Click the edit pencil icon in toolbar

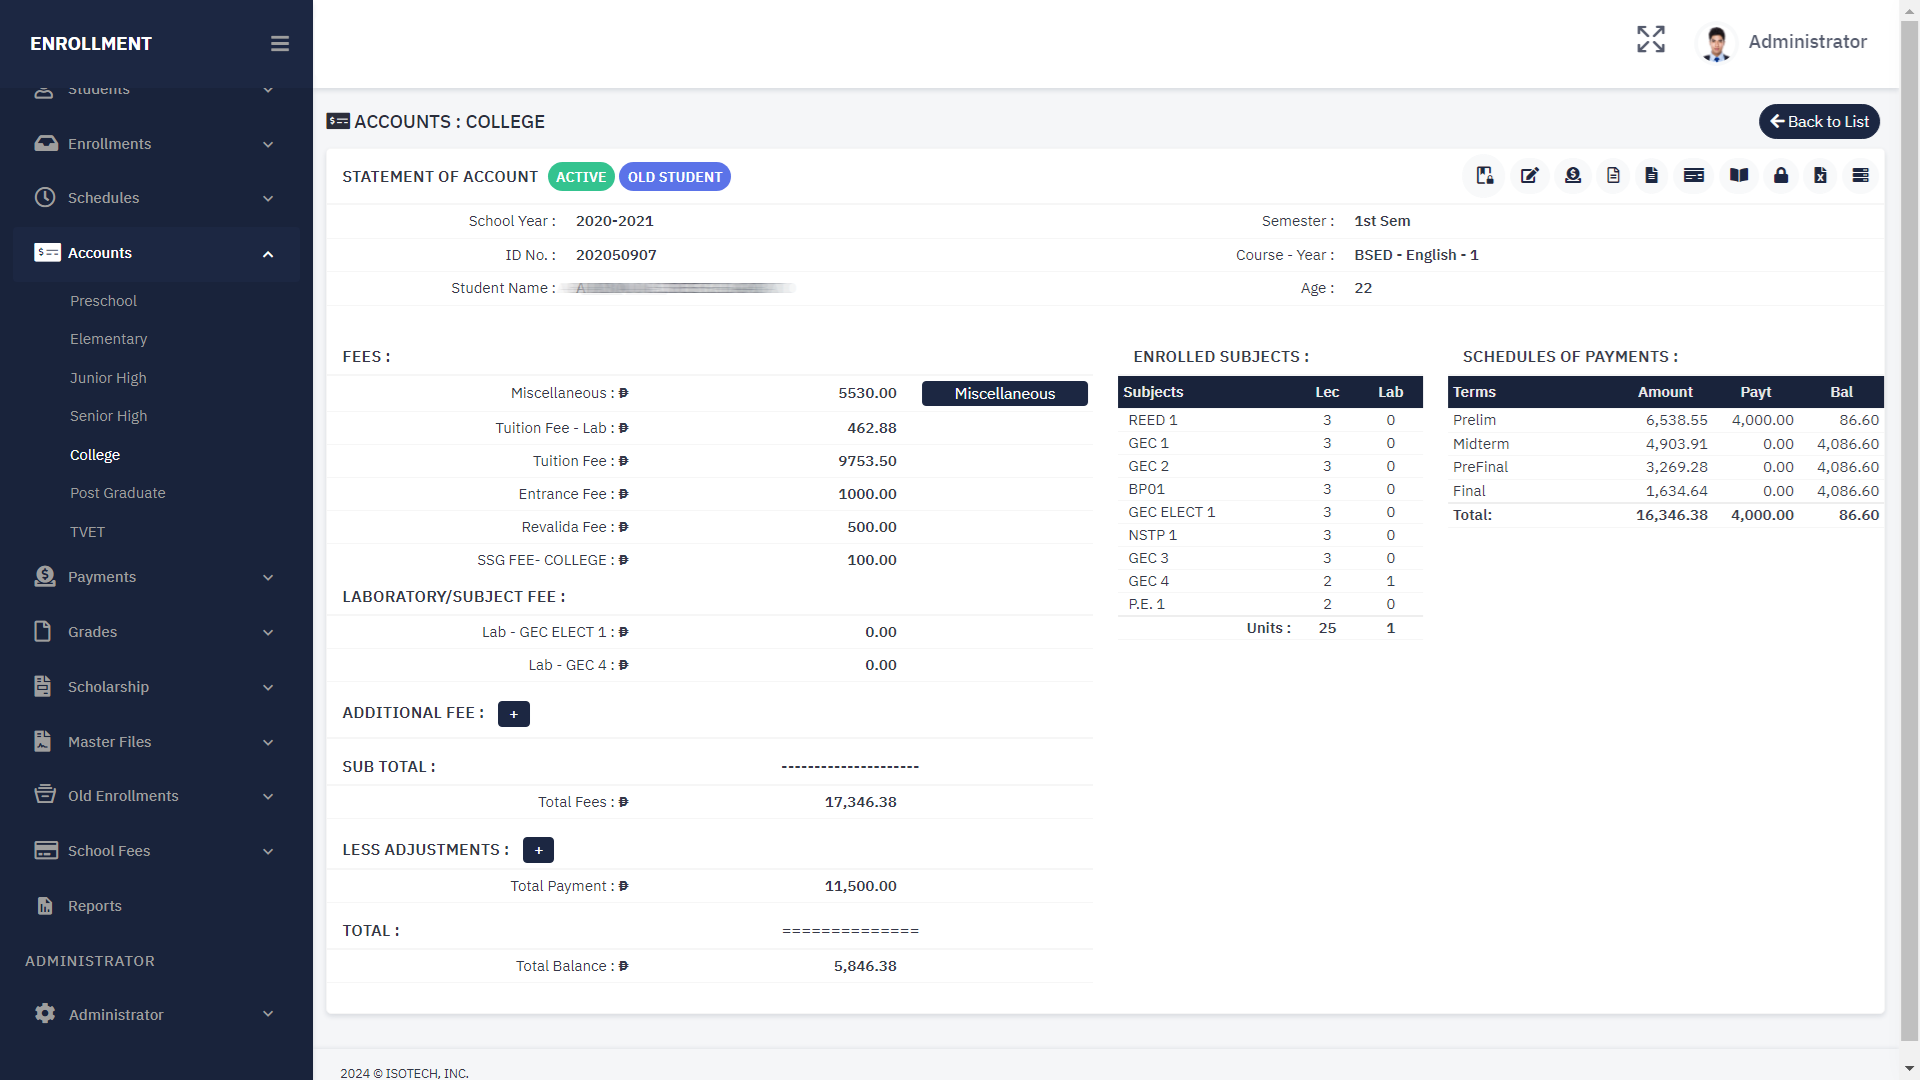point(1529,176)
